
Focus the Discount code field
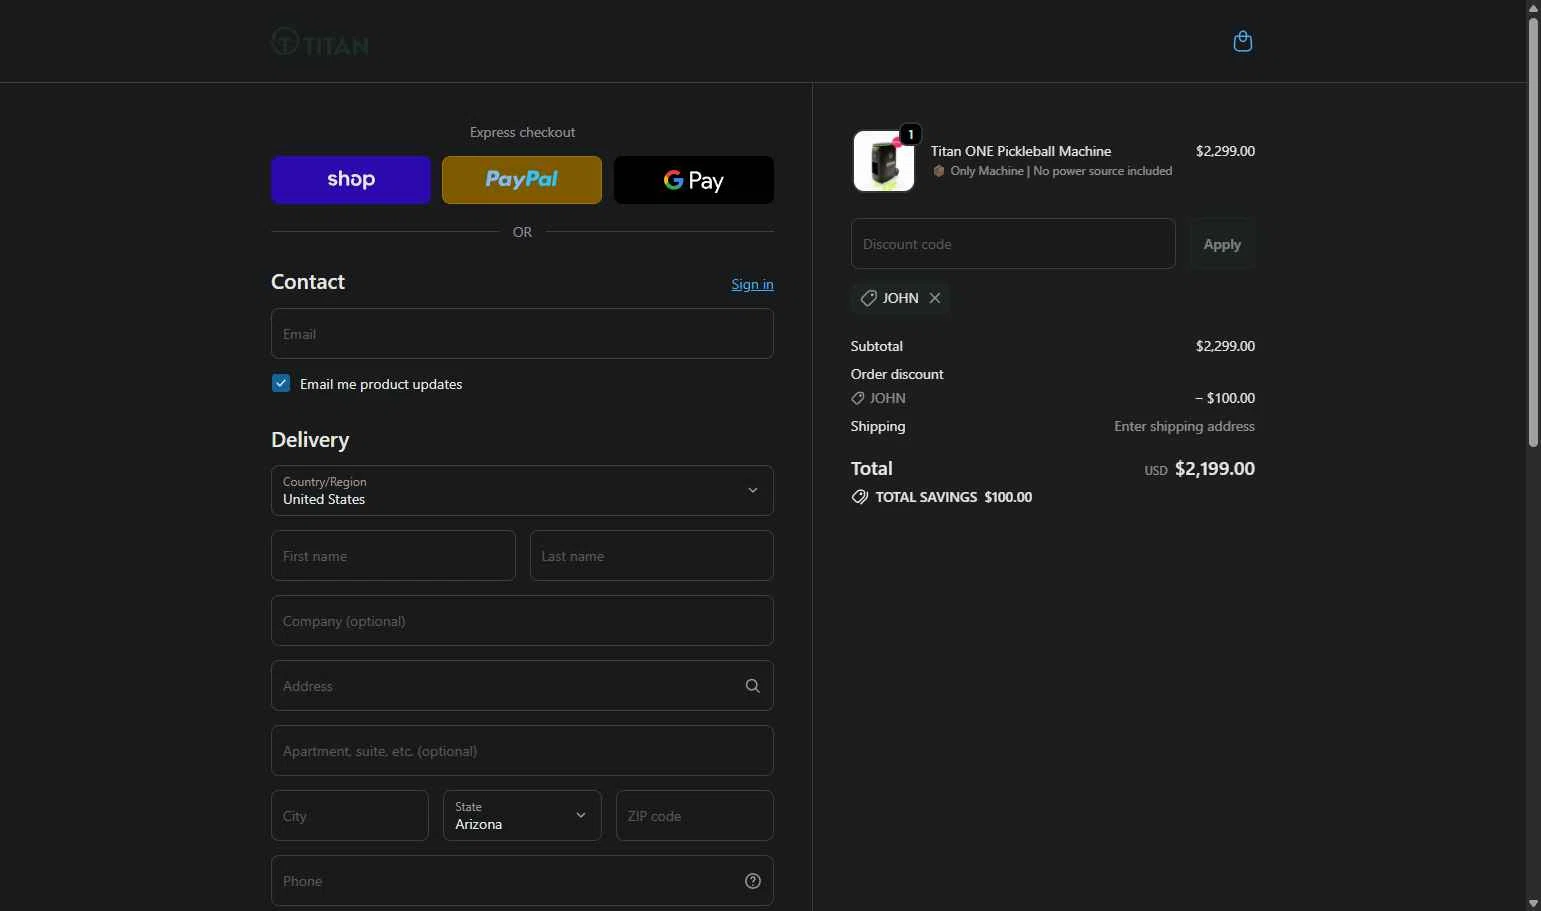(1013, 244)
